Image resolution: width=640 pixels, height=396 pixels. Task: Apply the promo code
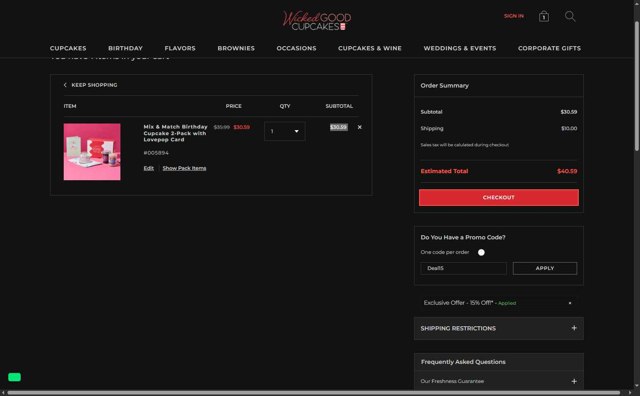(545, 268)
